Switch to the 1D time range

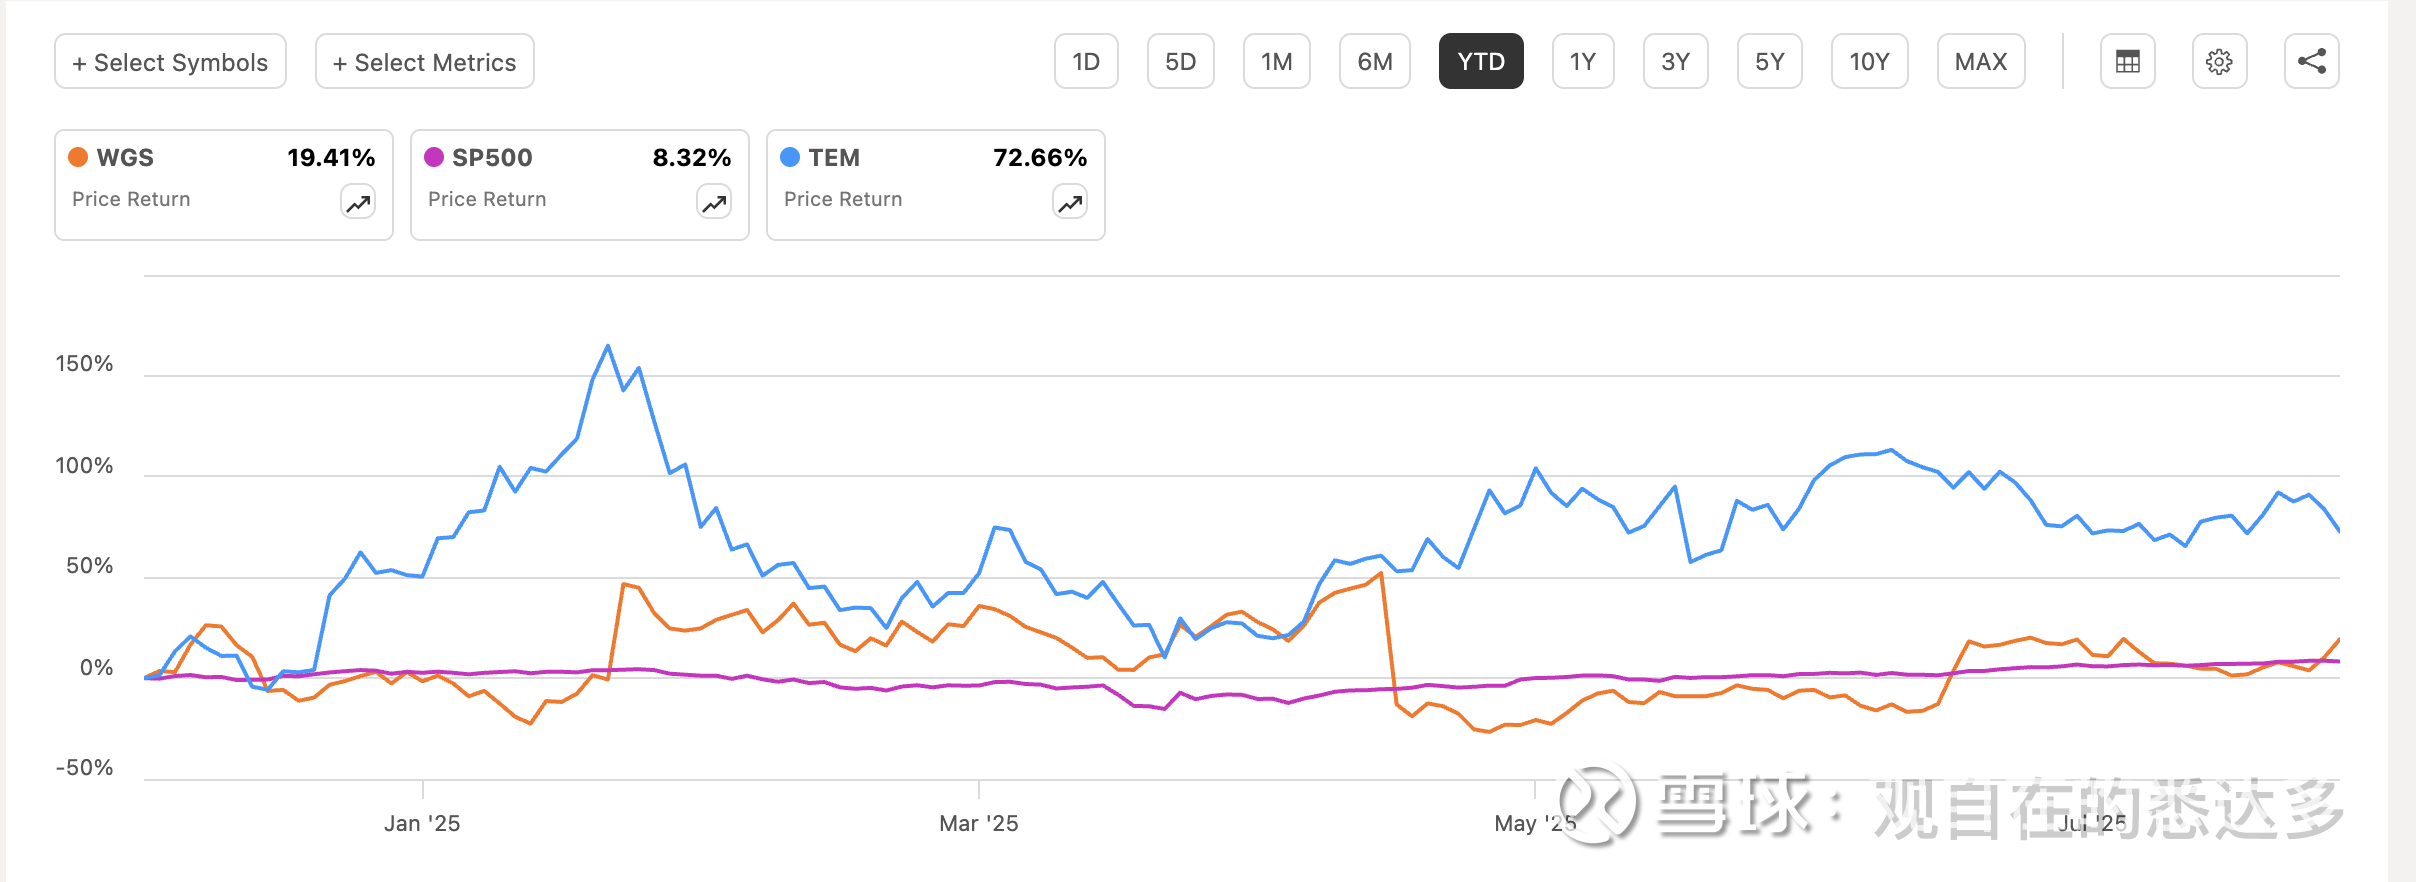coord(1086,62)
